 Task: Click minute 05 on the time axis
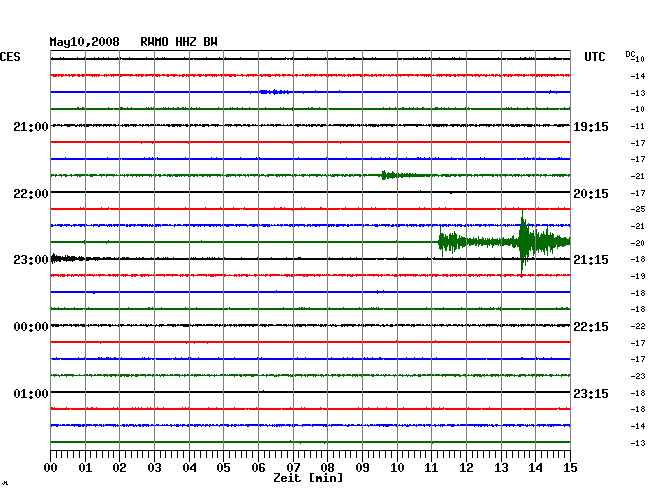[x=223, y=468]
